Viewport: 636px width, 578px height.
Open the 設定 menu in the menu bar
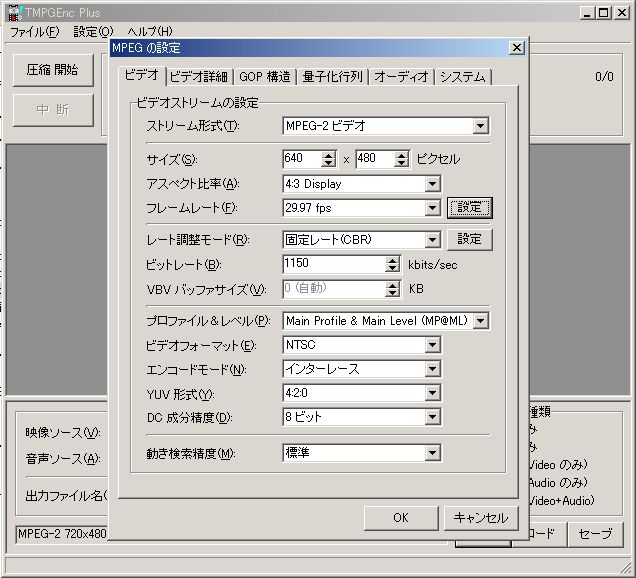[x=93, y=31]
